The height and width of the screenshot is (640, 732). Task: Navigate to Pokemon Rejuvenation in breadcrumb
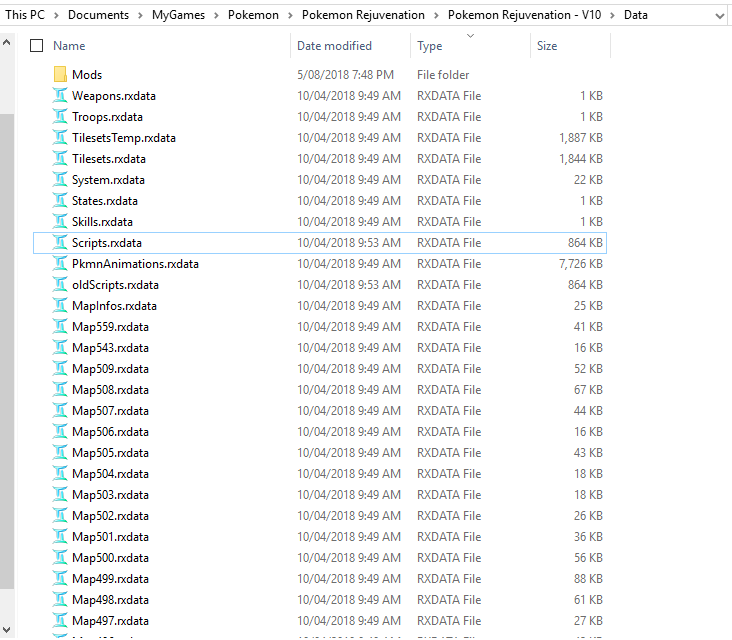tap(362, 15)
